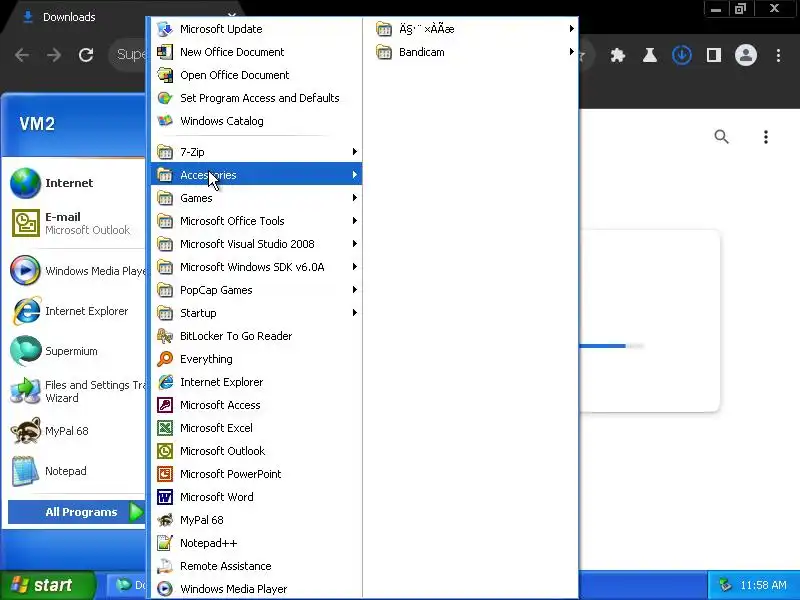Expand PopCap Games folder
This screenshot has width=800, height=600.
[257, 289]
